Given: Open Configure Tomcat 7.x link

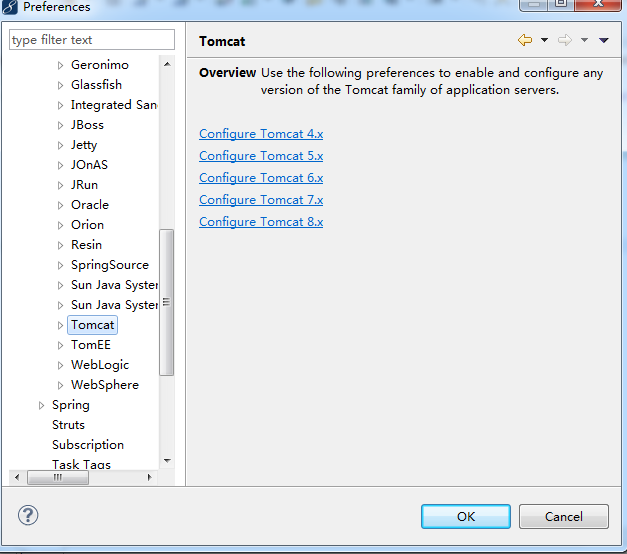Looking at the screenshot, I should tap(261, 200).
